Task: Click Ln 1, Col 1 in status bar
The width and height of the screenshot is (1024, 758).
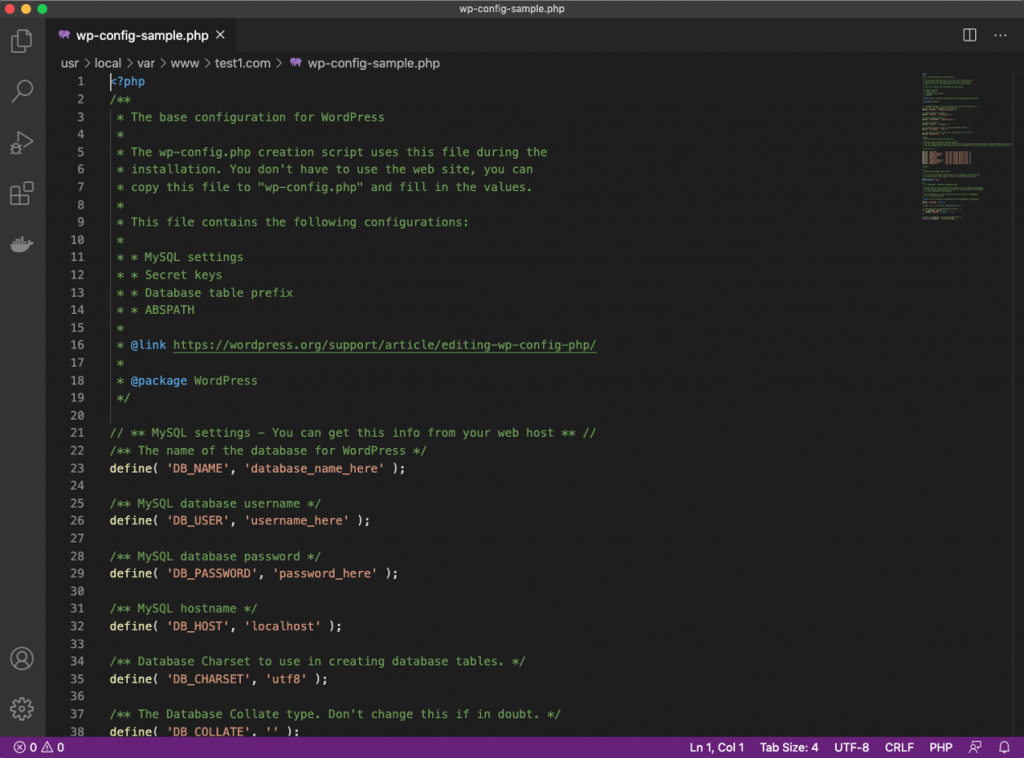Action: coord(716,747)
